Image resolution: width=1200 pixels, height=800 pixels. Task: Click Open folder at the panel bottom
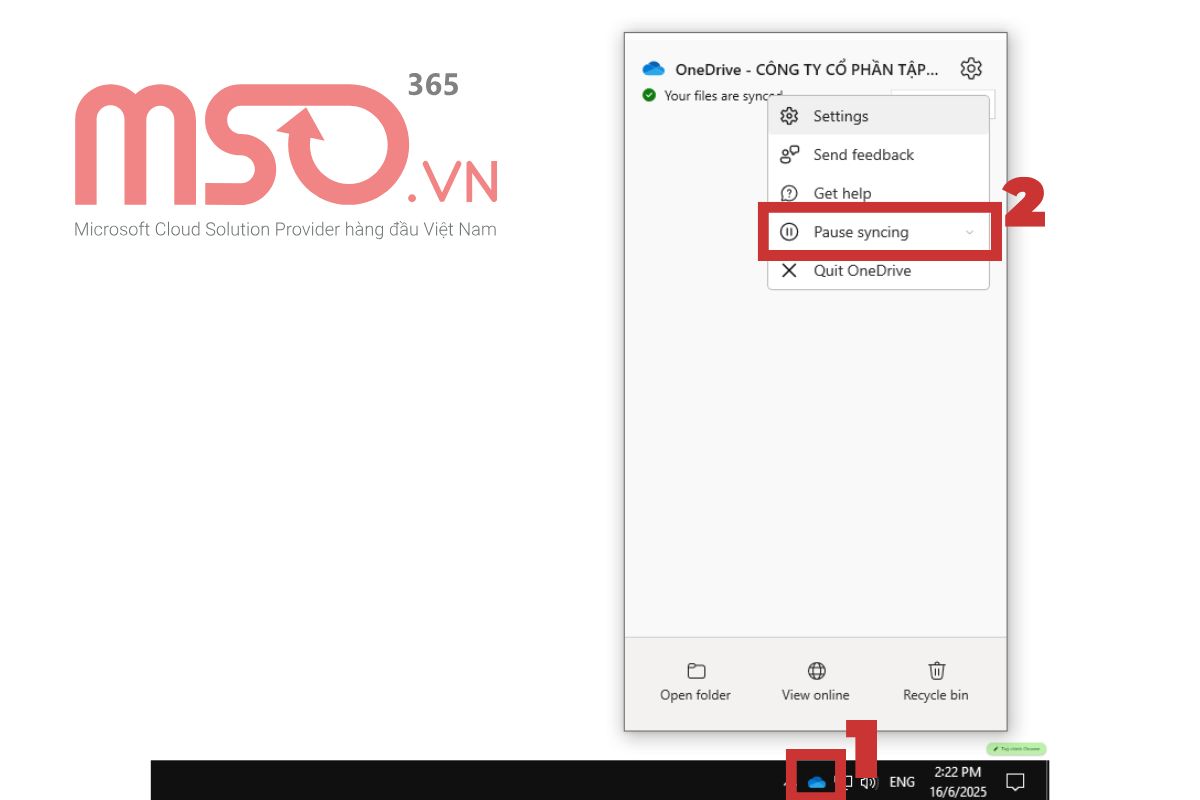[695, 683]
